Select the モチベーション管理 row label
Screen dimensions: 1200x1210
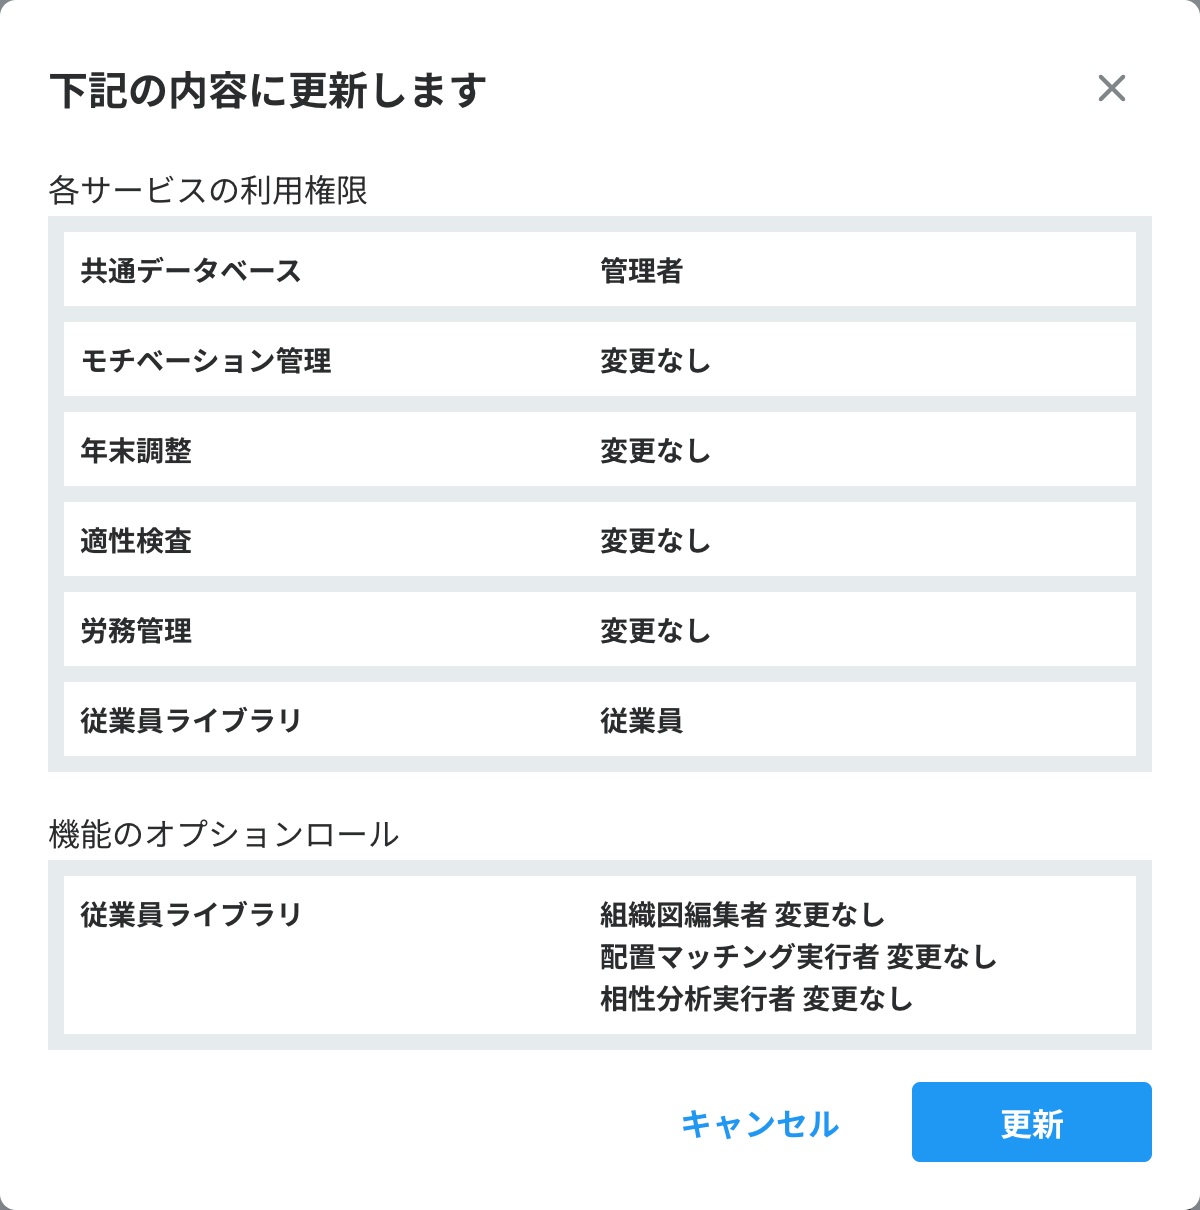click(206, 361)
